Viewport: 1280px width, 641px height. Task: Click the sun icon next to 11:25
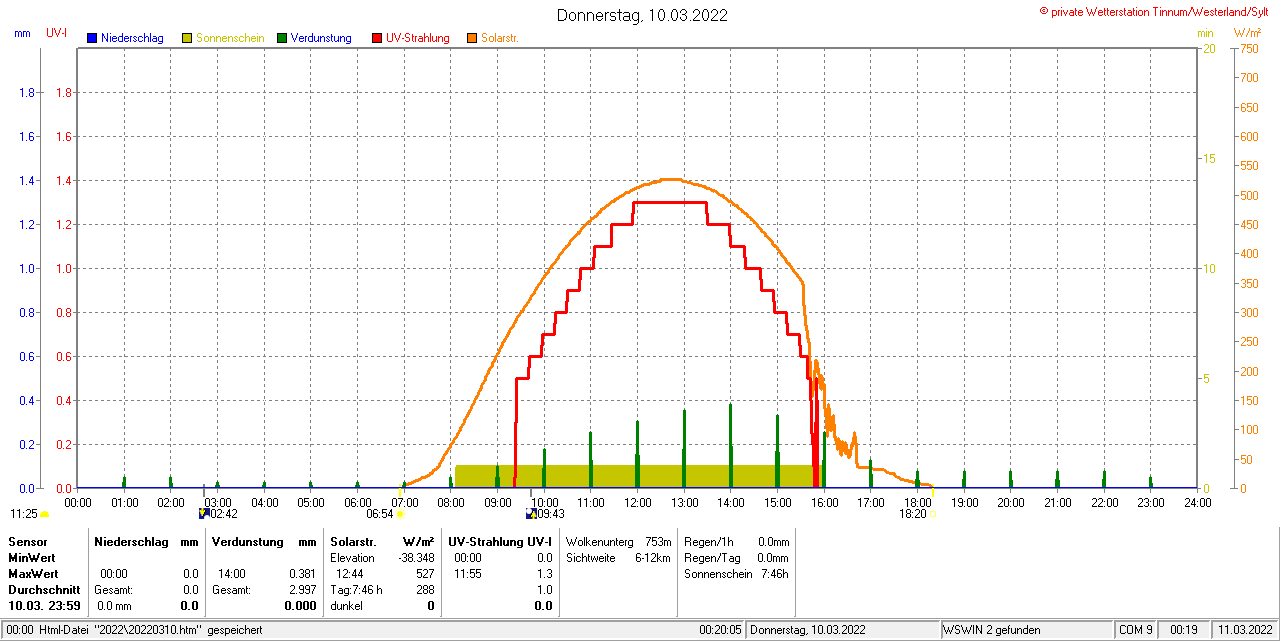coord(44,514)
